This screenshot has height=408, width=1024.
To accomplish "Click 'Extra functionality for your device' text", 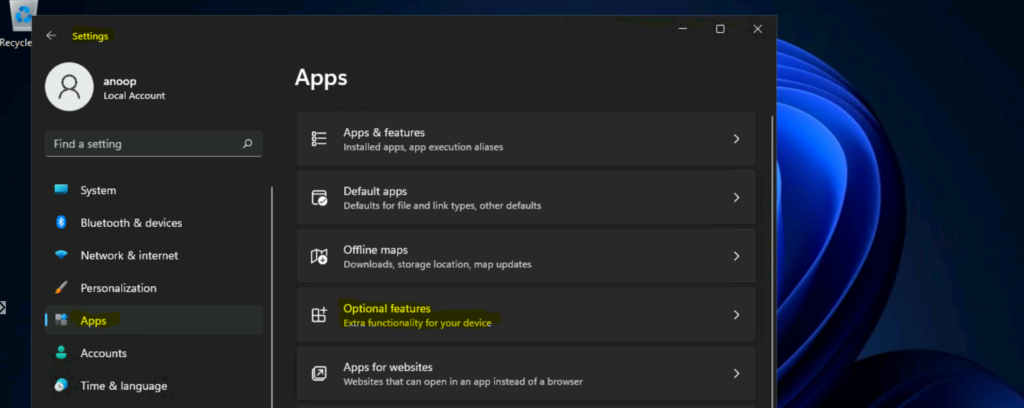I will [417, 324].
